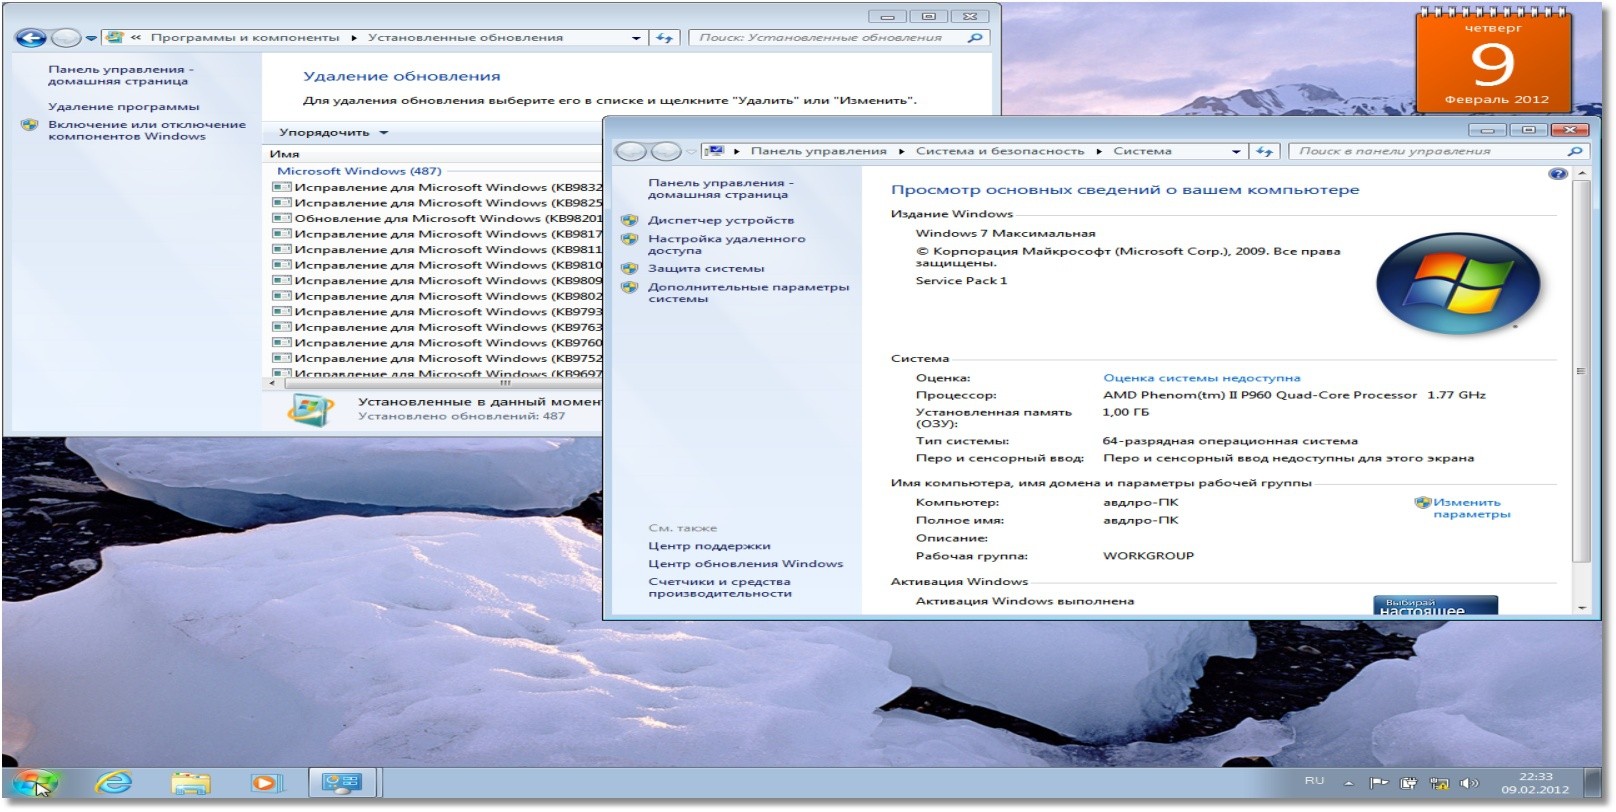Open arrow after 'Программы и компоненты' breadcrumb
Viewport: 1616px width, 812px height.
pos(354,38)
